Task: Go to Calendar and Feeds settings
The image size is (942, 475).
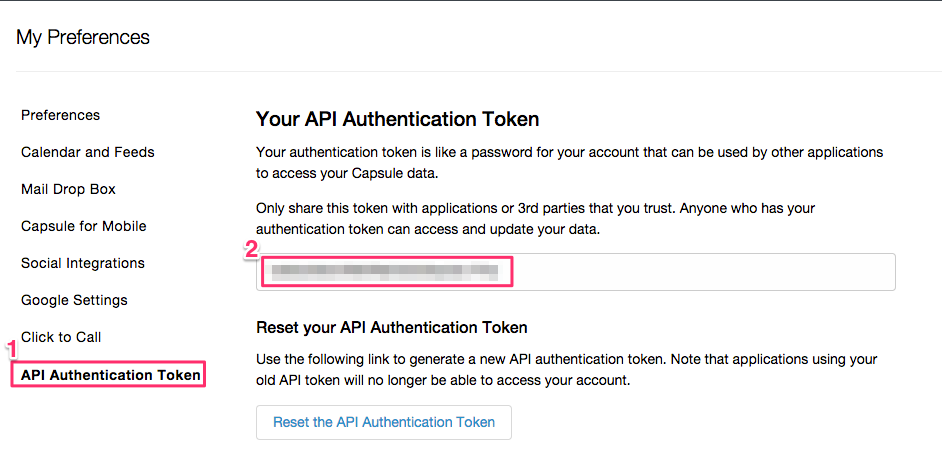Action: [x=88, y=152]
